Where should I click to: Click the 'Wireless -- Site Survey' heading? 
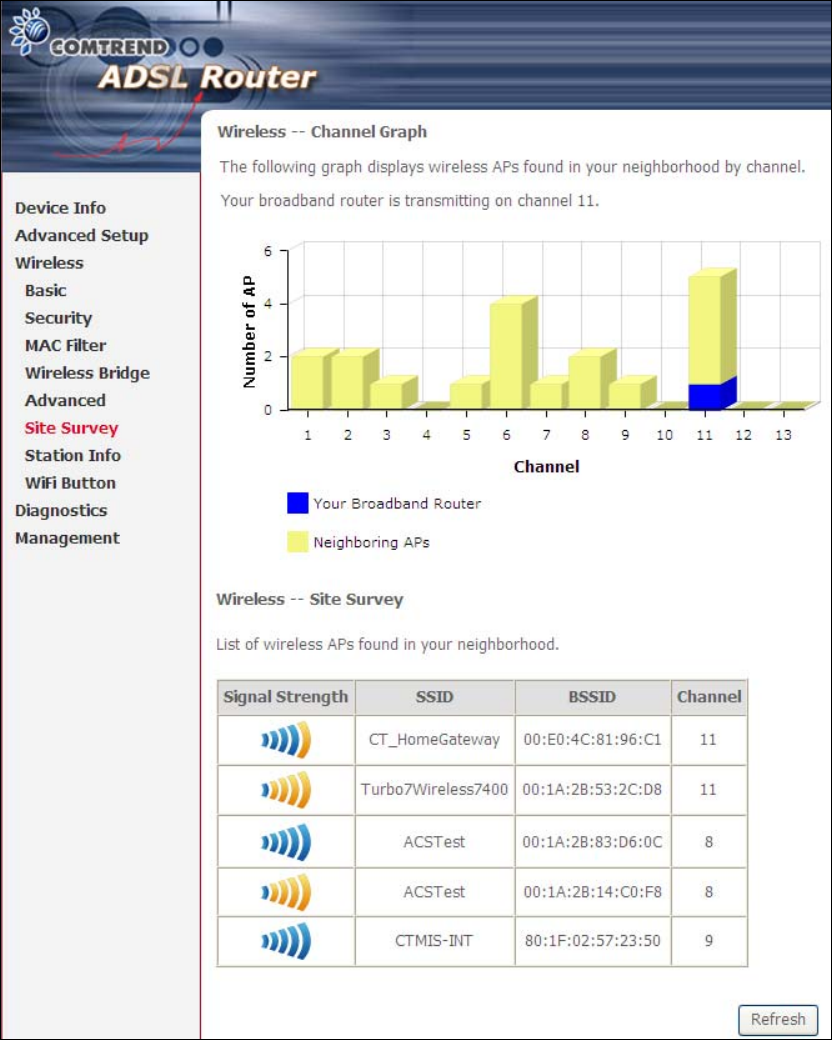[x=310, y=600]
